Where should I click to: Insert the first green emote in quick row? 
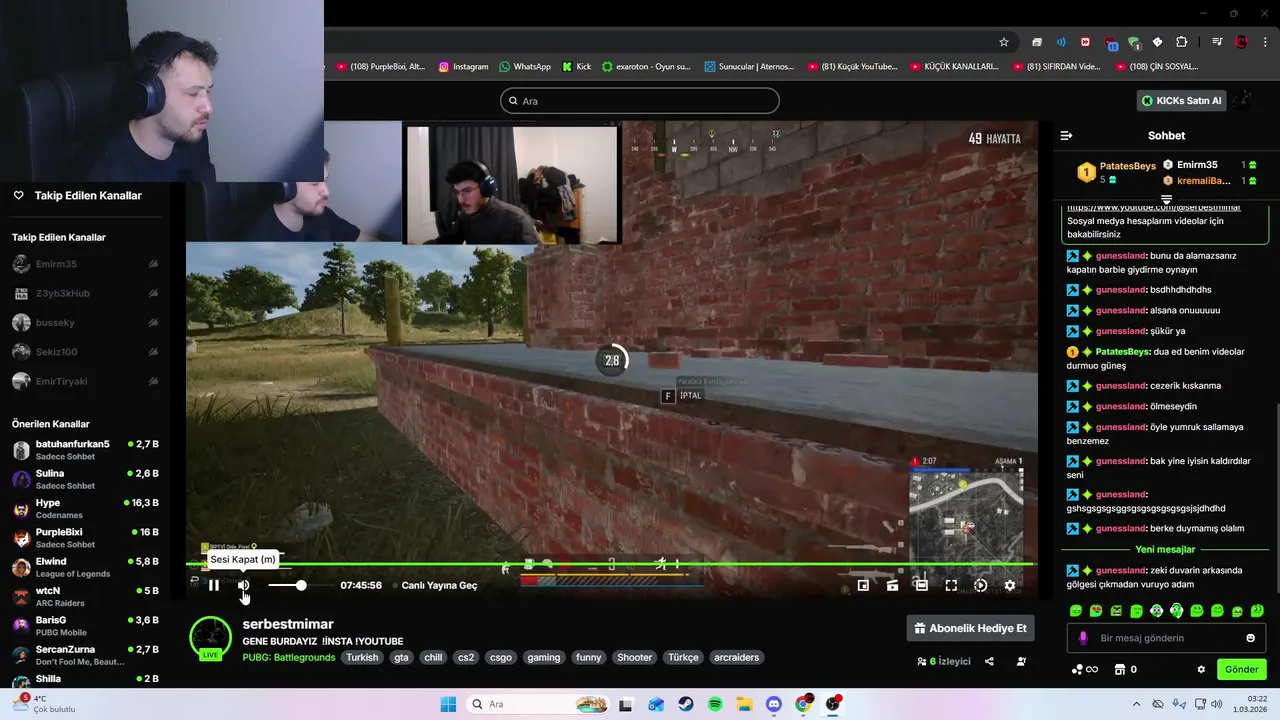click(1076, 610)
